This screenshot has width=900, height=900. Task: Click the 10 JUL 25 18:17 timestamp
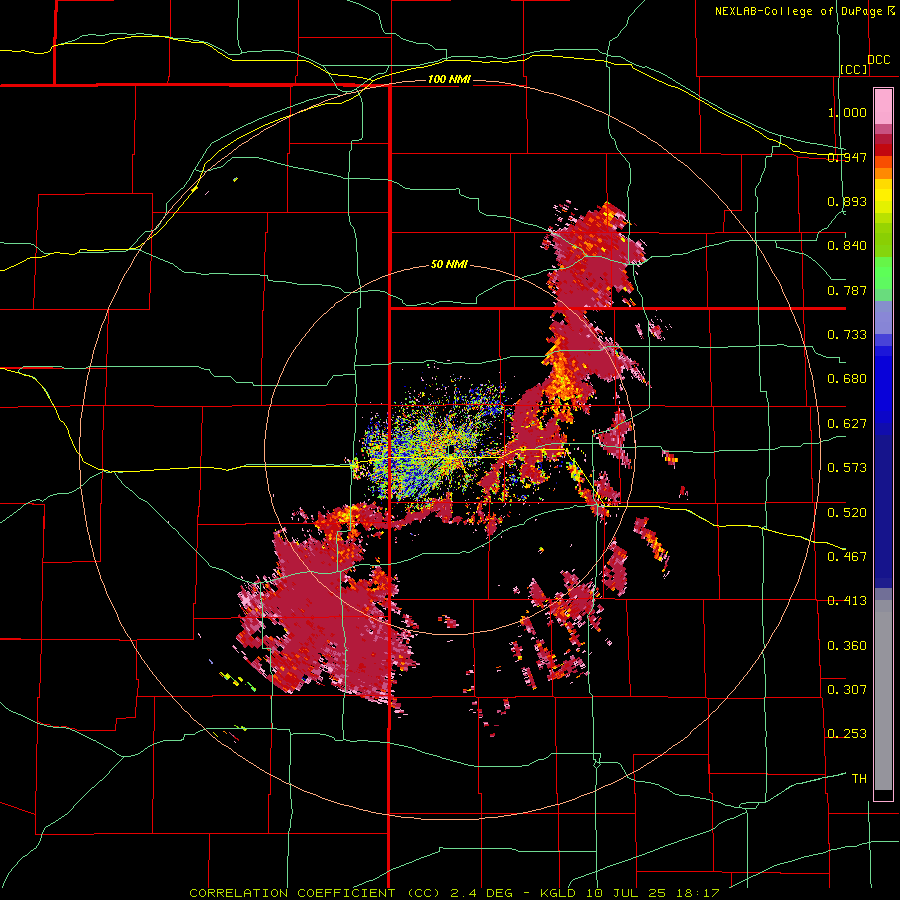tap(653, 893)
